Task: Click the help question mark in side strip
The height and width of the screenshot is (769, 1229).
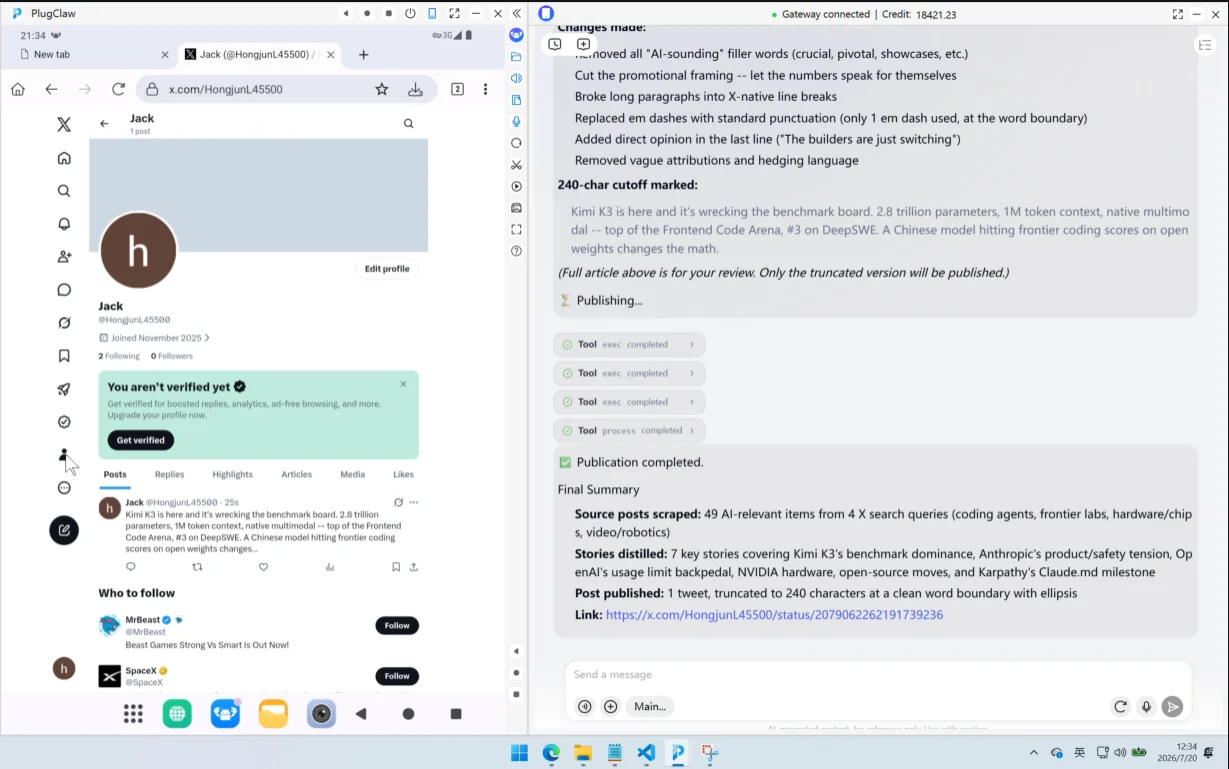Action: click(x=516, y=251)
